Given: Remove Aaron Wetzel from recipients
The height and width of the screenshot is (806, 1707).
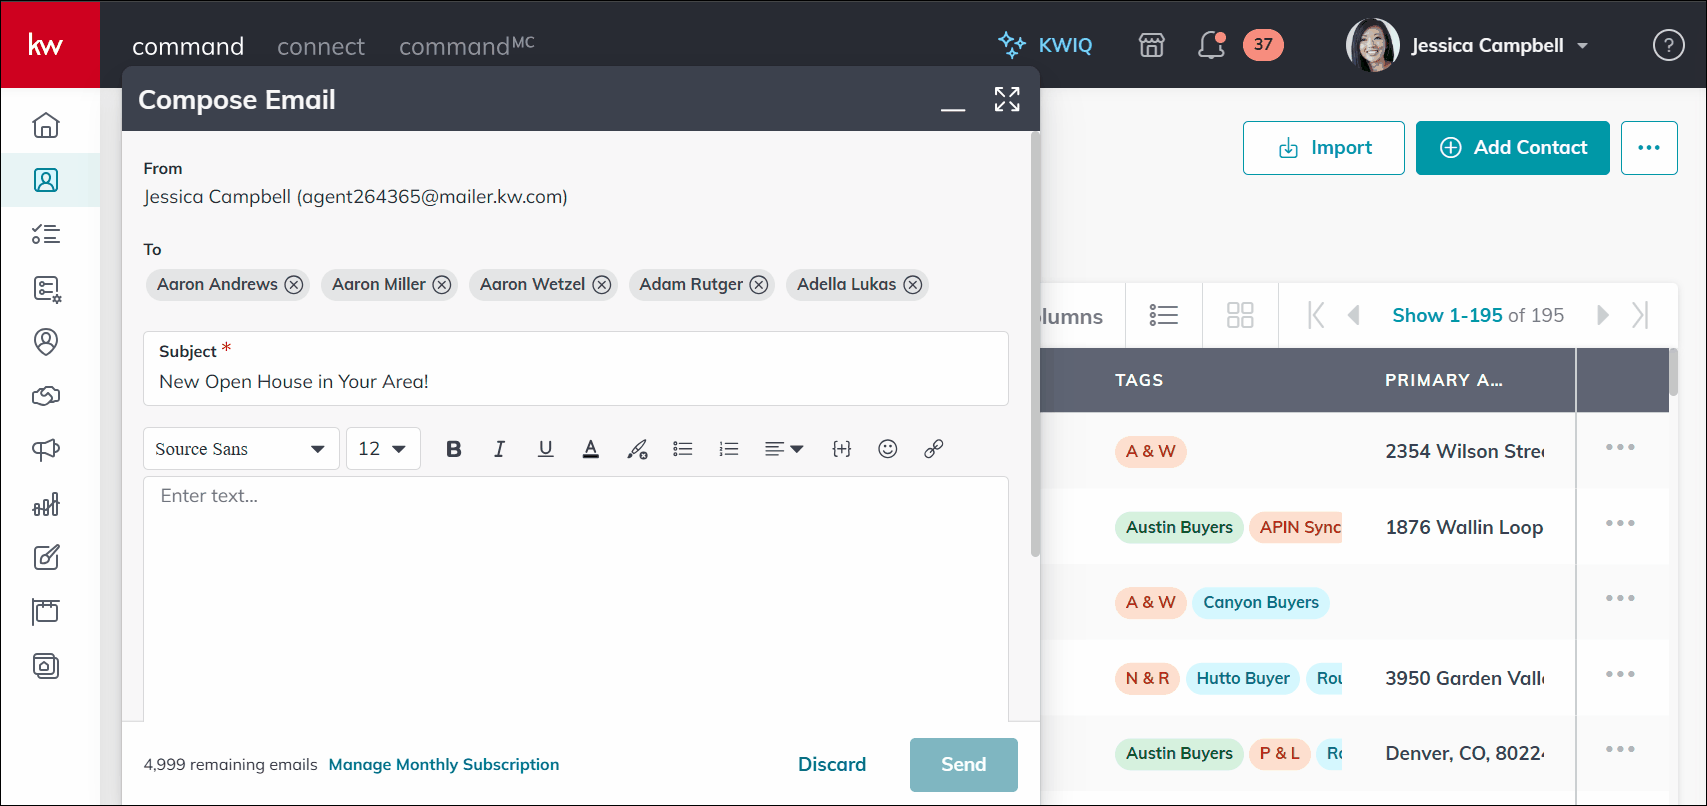Looking at the screenshot, I should 602,285.
